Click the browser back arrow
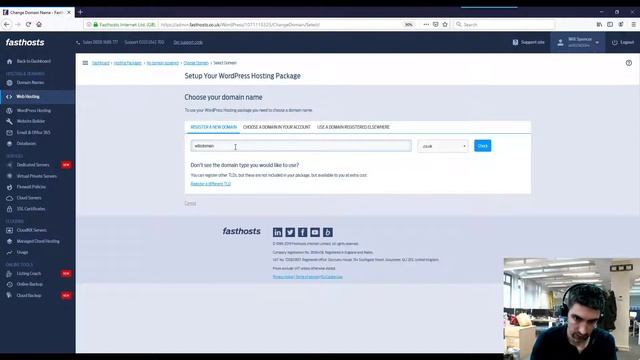Screen dimensions: 640x360 click(x=7, y=24)
